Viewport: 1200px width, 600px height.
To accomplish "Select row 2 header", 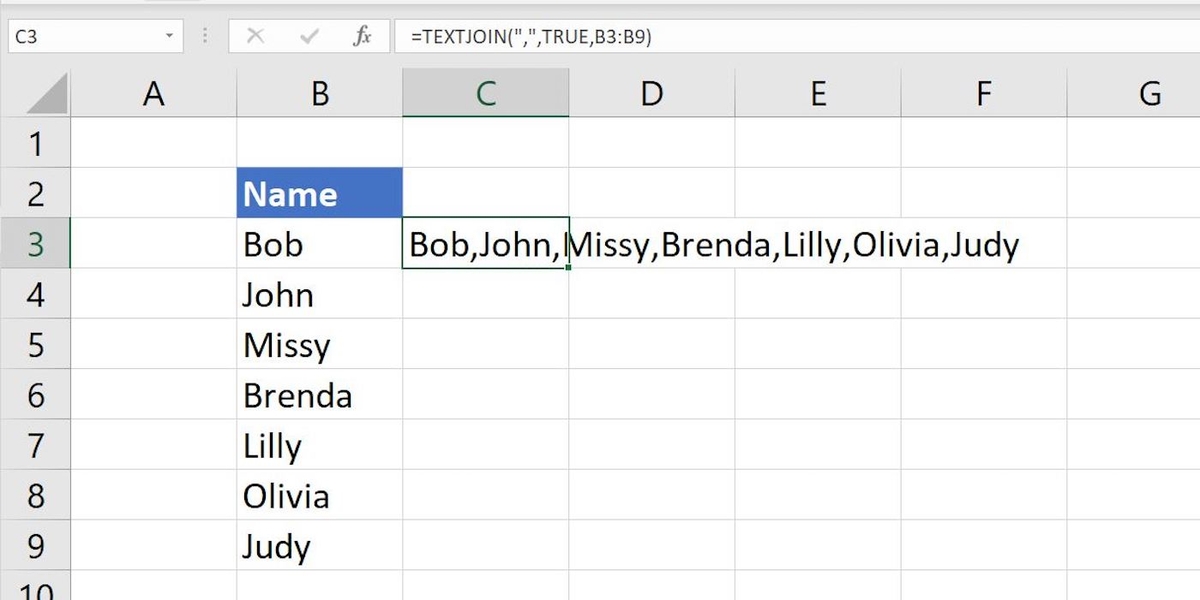I will 36,194.
